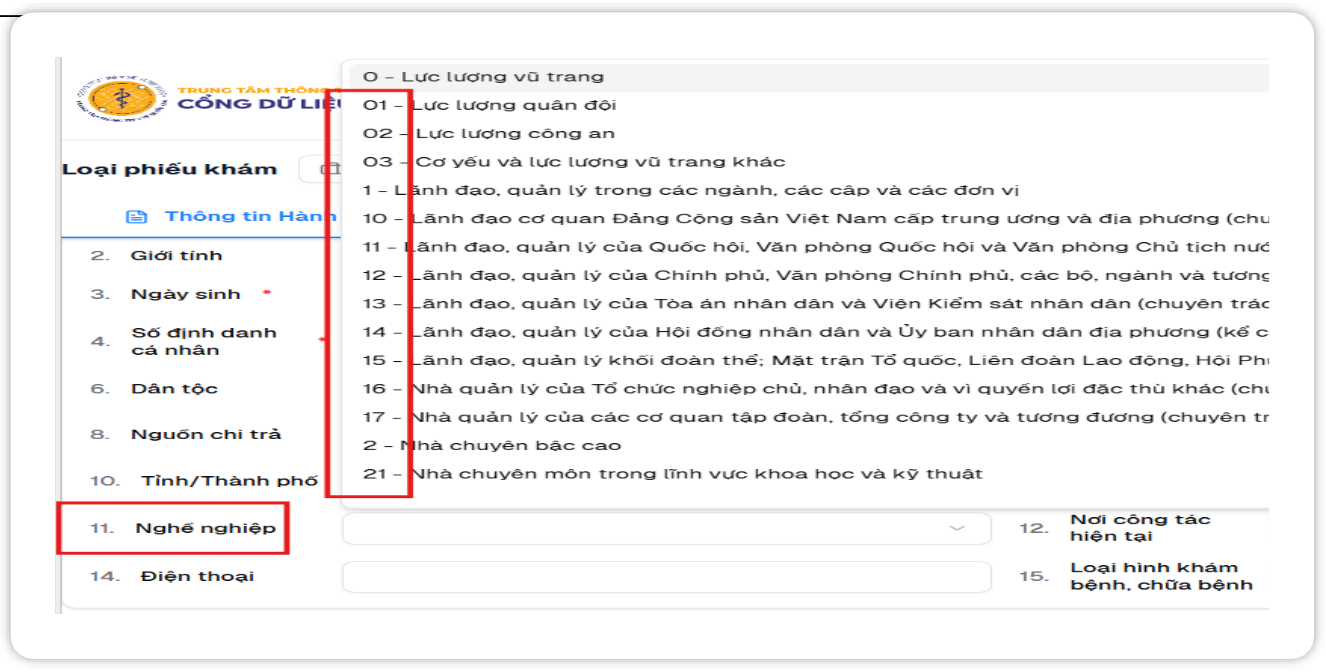Click the Nghề nghiệp field label
1326x672 pixels.
(x=205, y=528)
